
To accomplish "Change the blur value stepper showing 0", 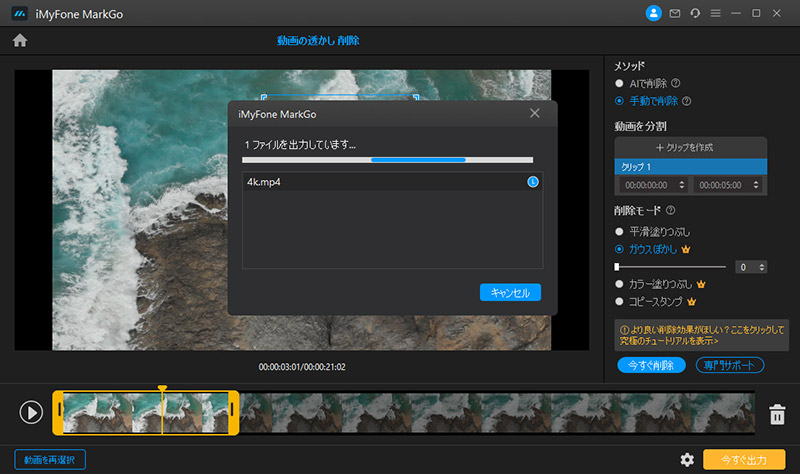I will point(763,267).
